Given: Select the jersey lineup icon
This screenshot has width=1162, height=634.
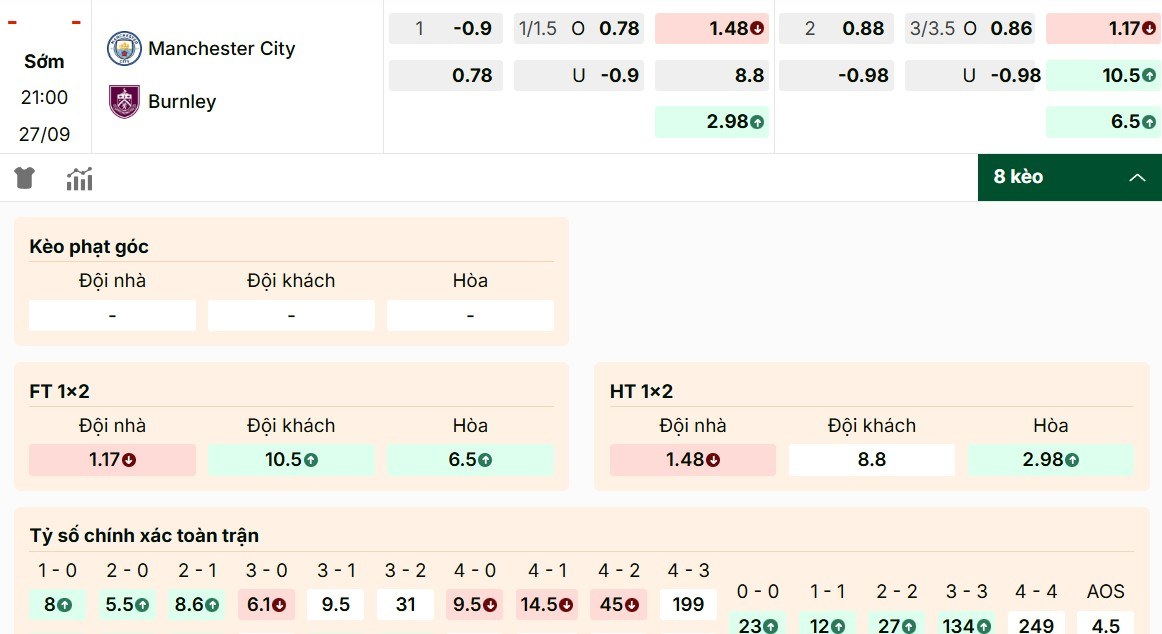Looking at the screenshot, I should tap(24, 177).
